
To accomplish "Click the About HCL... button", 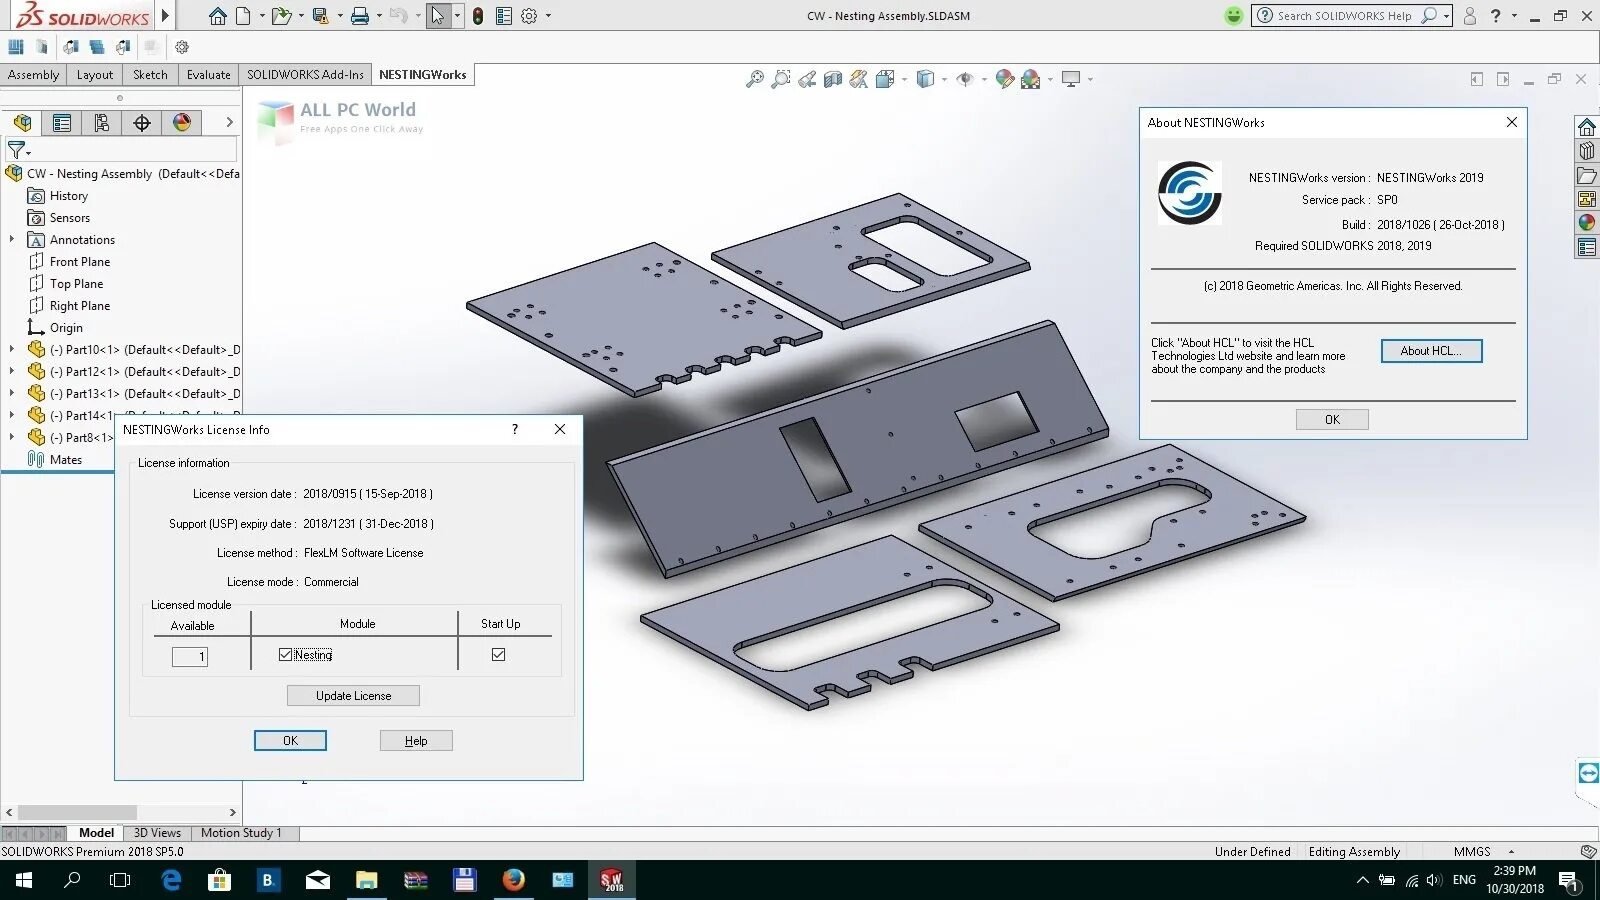I will coord(1431,351).
